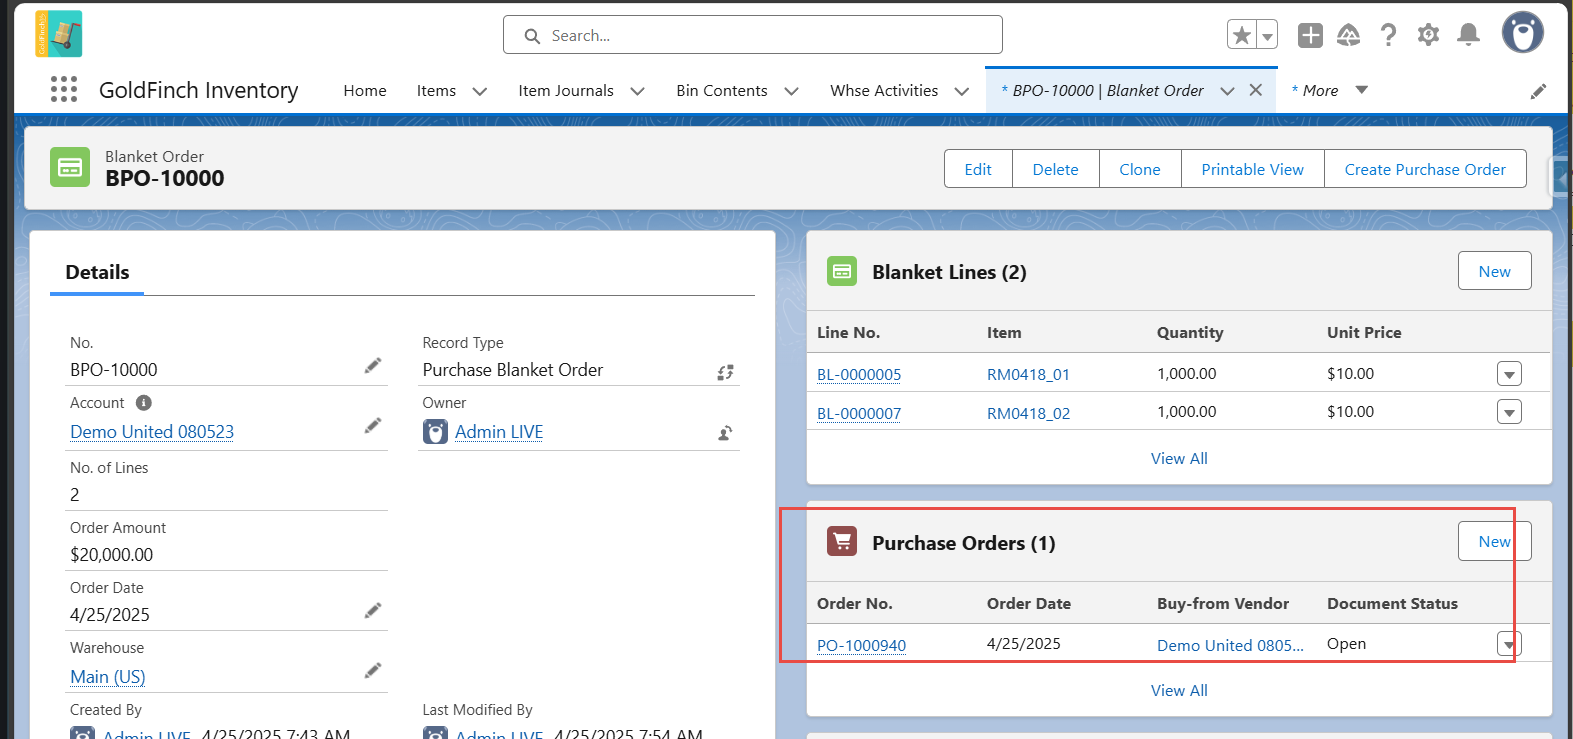This screenshot has height=739, width=1573.
Task: Show actions menu for PO-1000940
Action: coord(1509,644)
